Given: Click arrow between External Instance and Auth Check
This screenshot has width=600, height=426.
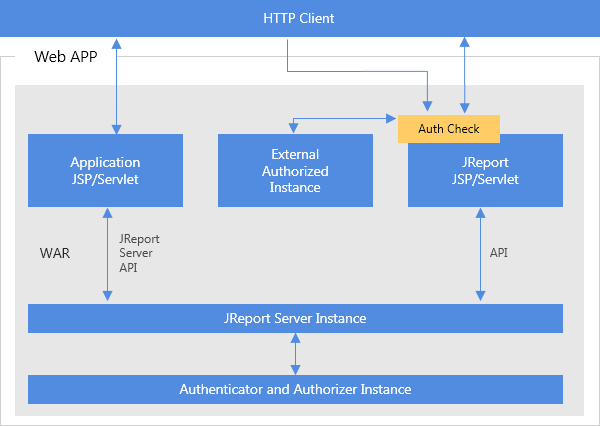Looking at the screenshot, I should coord(340,117).
